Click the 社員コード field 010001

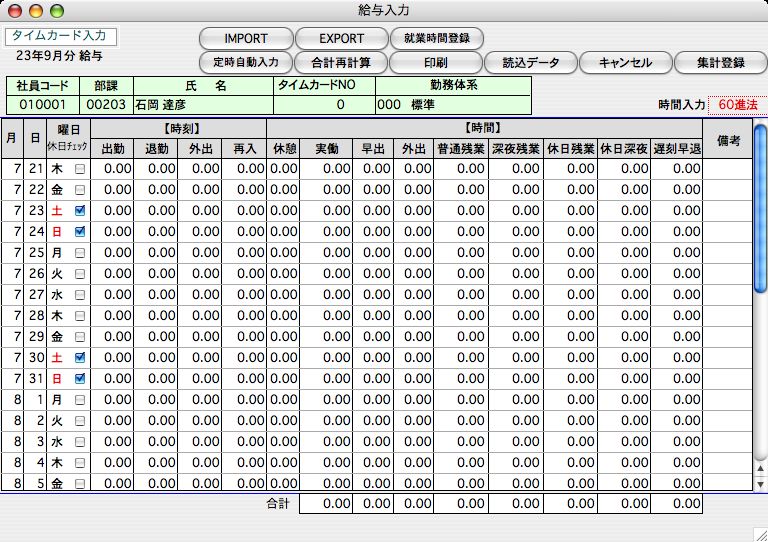coord(41,104)
